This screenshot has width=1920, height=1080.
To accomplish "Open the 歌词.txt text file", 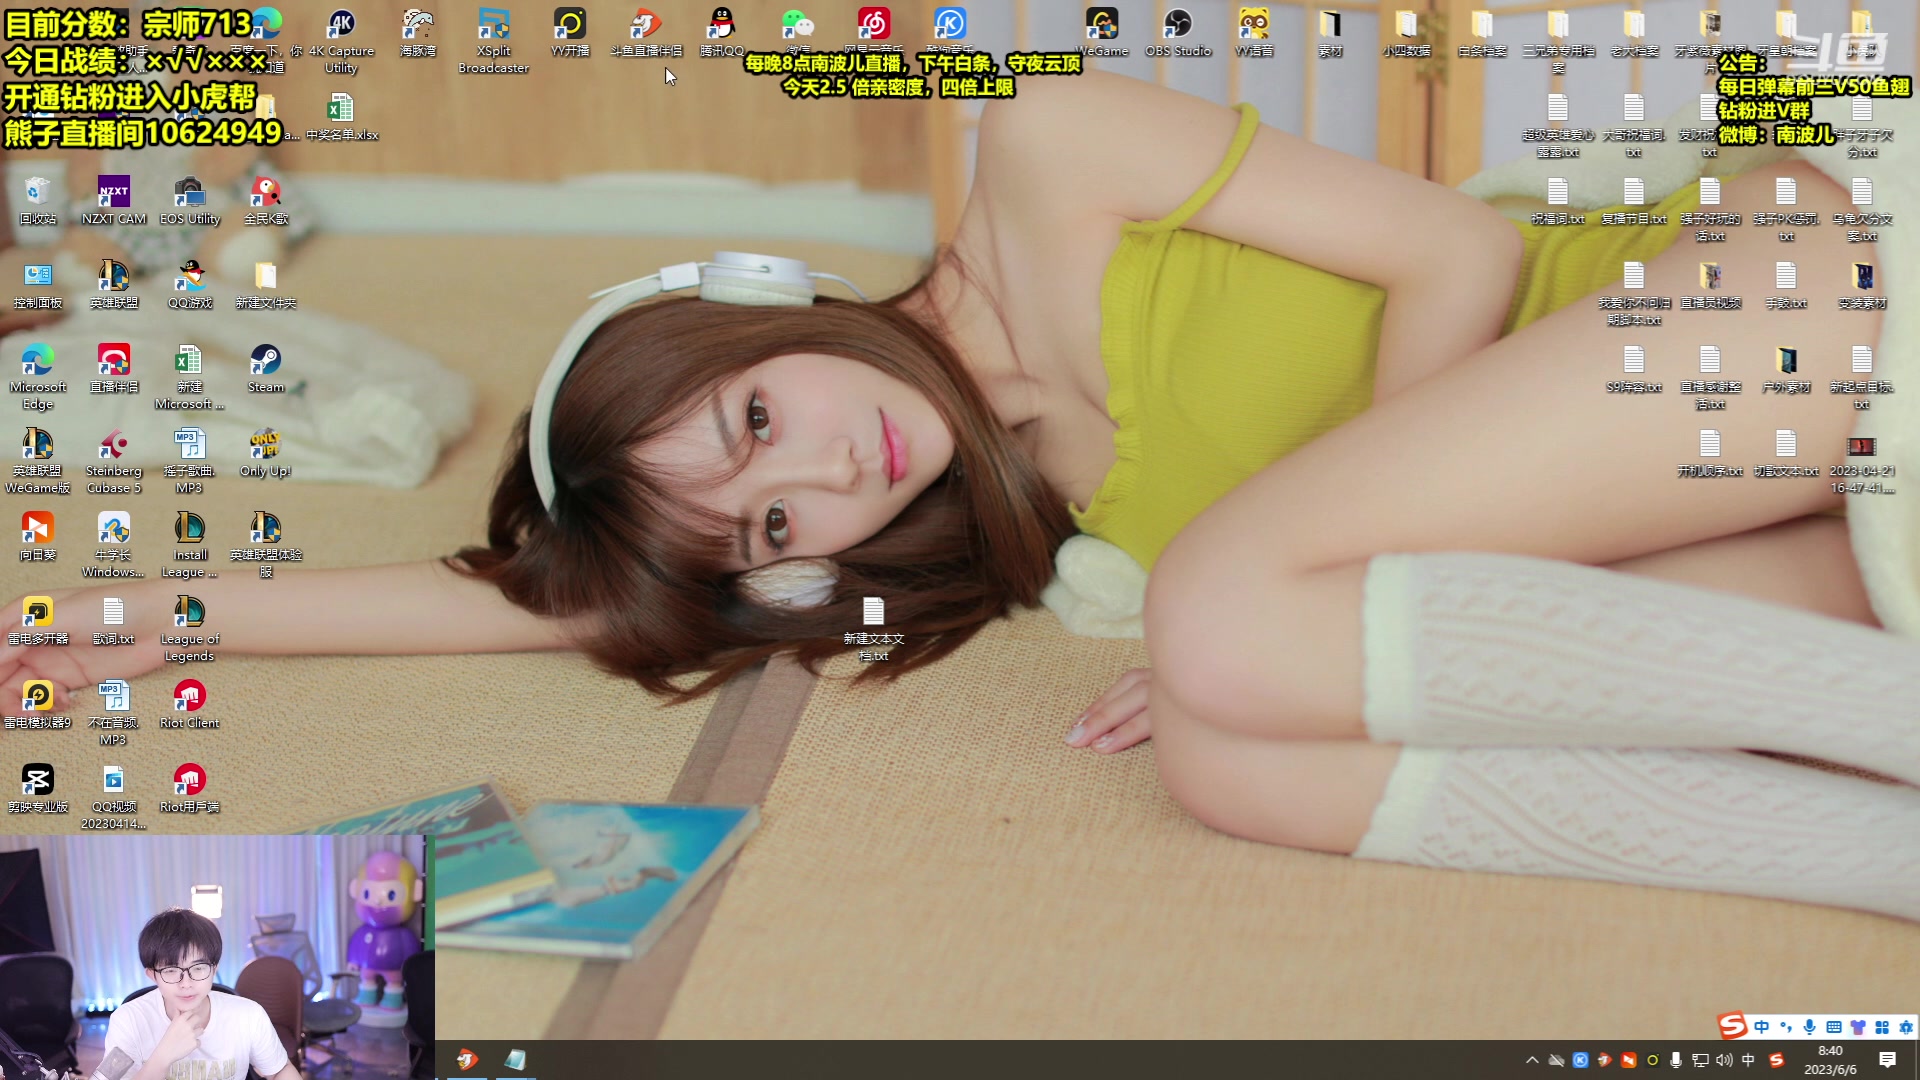I will pyautogui.click(x=114, y=620).
